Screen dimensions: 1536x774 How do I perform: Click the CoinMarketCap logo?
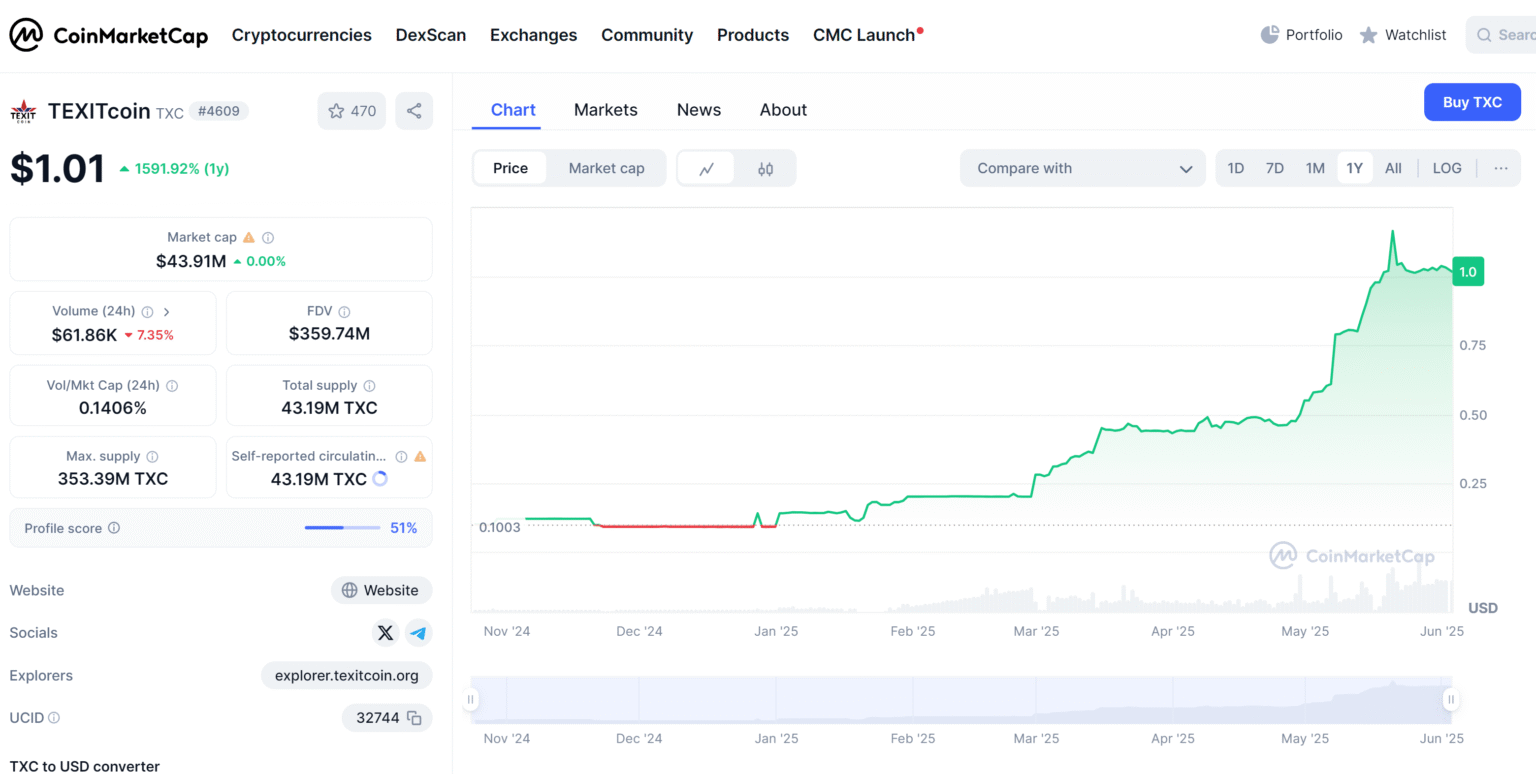pyautogui.click(x=108, y=35)
